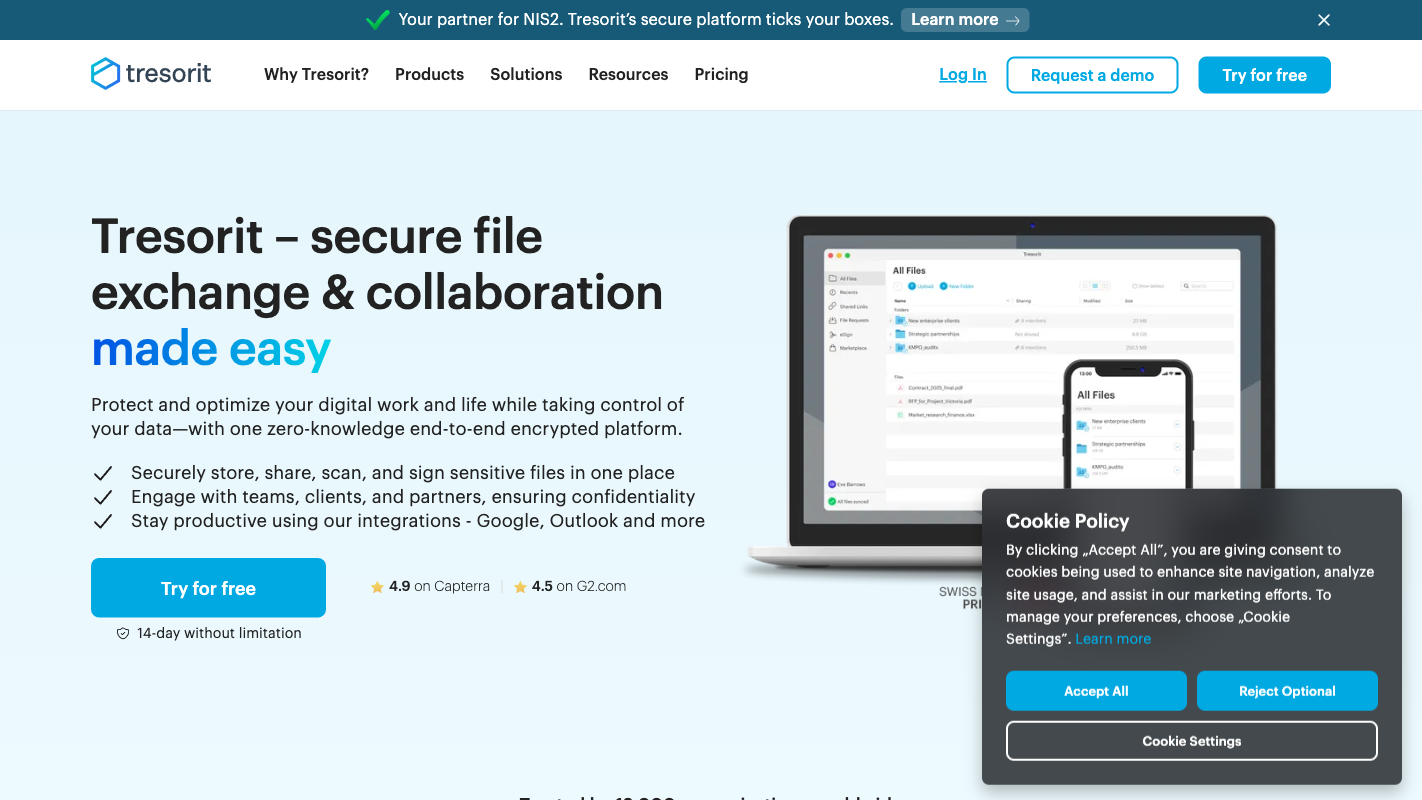Viewport: 1422px width, 800px height.
Task: Click Learn more in the NIS2 banner
Action: tap(965, 20)
